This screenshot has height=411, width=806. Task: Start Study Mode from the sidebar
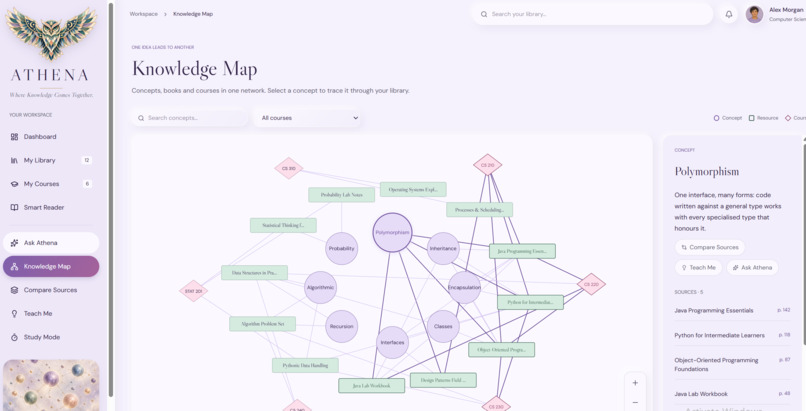(51, 337)
